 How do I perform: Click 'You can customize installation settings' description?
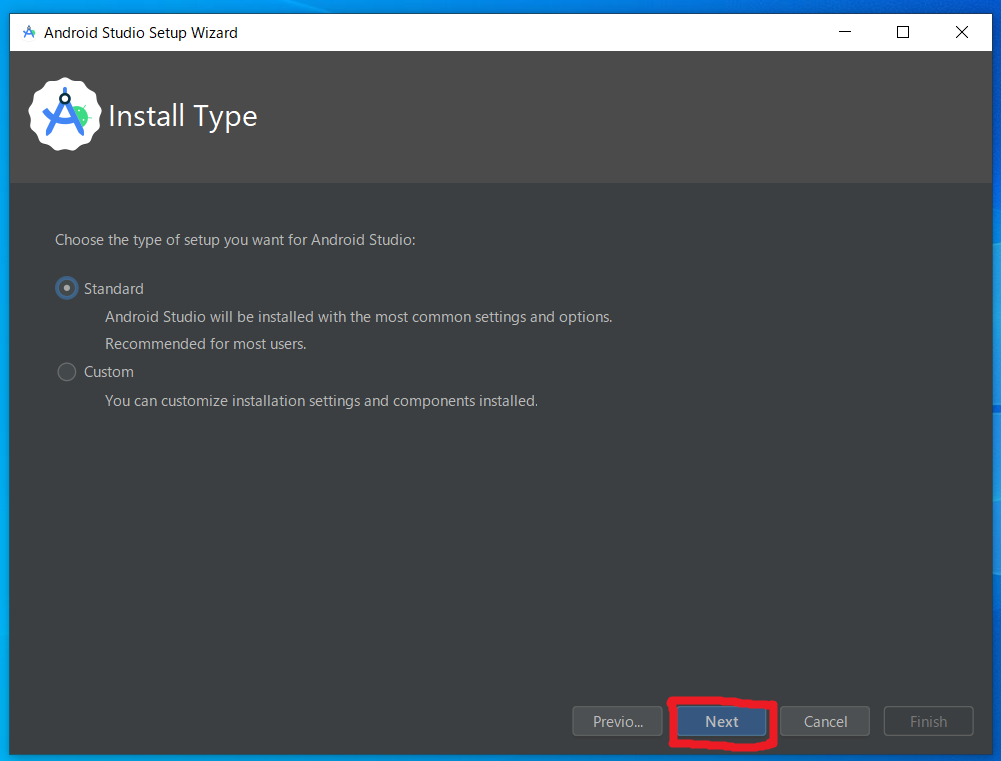coord(321,401)
